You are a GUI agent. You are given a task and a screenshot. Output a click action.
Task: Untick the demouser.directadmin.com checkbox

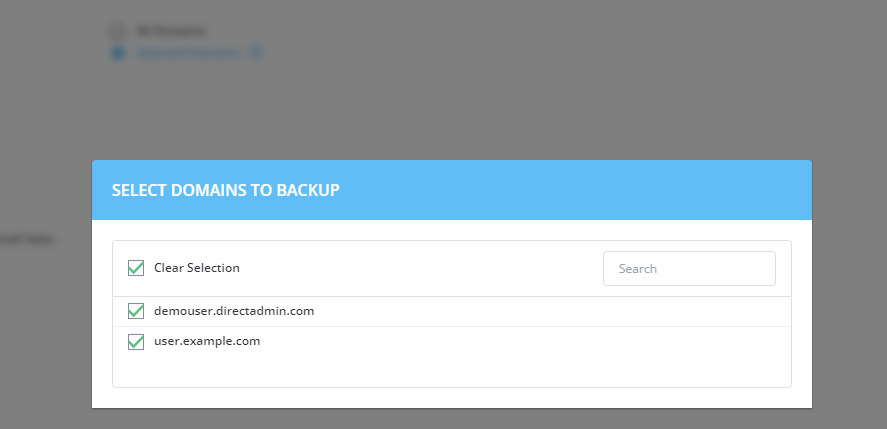coord(136,311)
